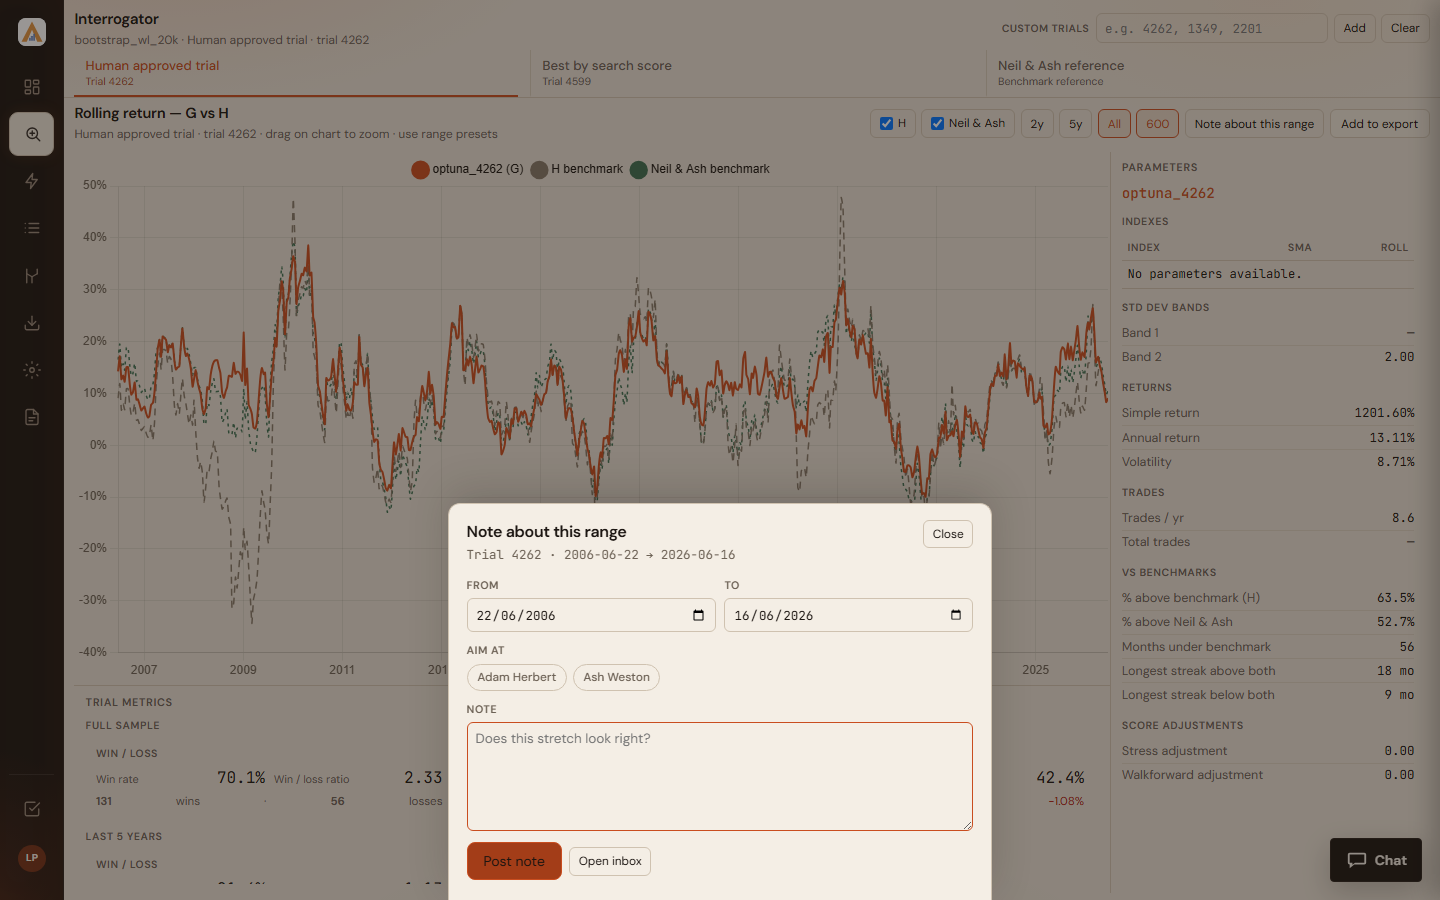Click the From date field
Screen dimensions: 1440x900
click(x=591, y=615)
